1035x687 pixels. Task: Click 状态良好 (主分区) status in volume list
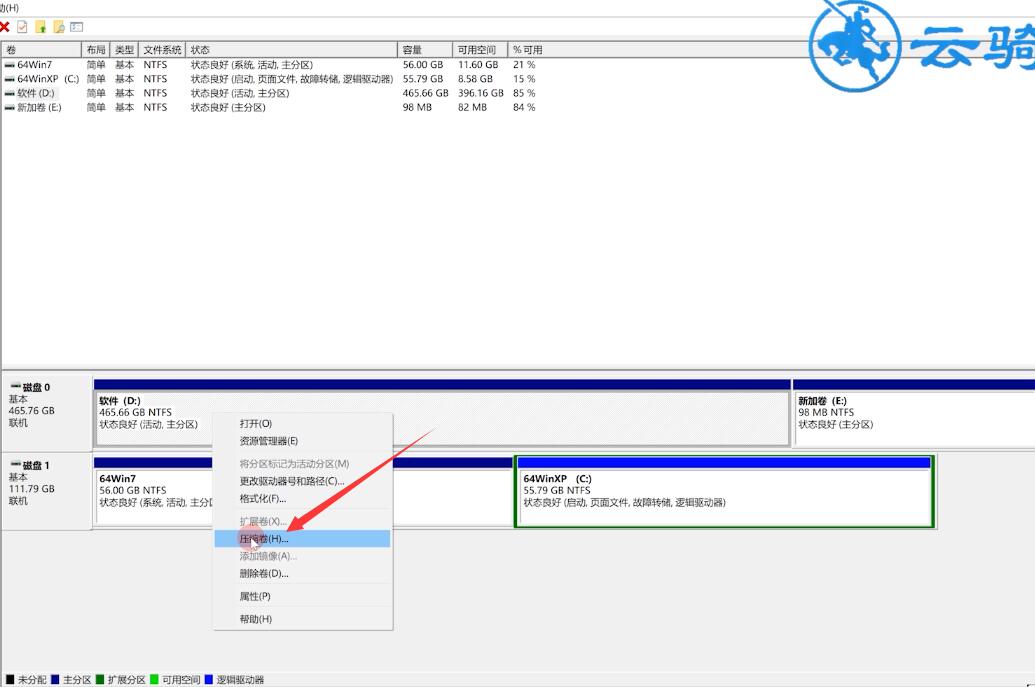click(228, 108)
